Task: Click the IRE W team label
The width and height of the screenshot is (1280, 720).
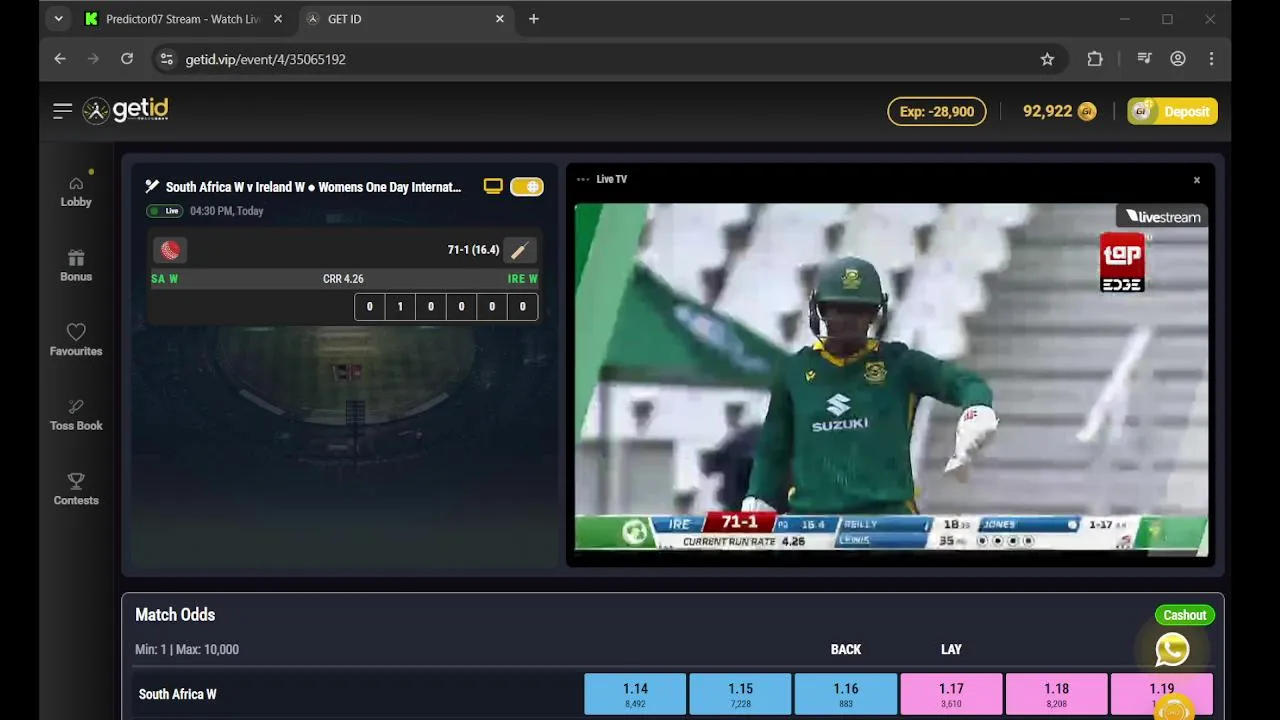Action: pos(522,279)
